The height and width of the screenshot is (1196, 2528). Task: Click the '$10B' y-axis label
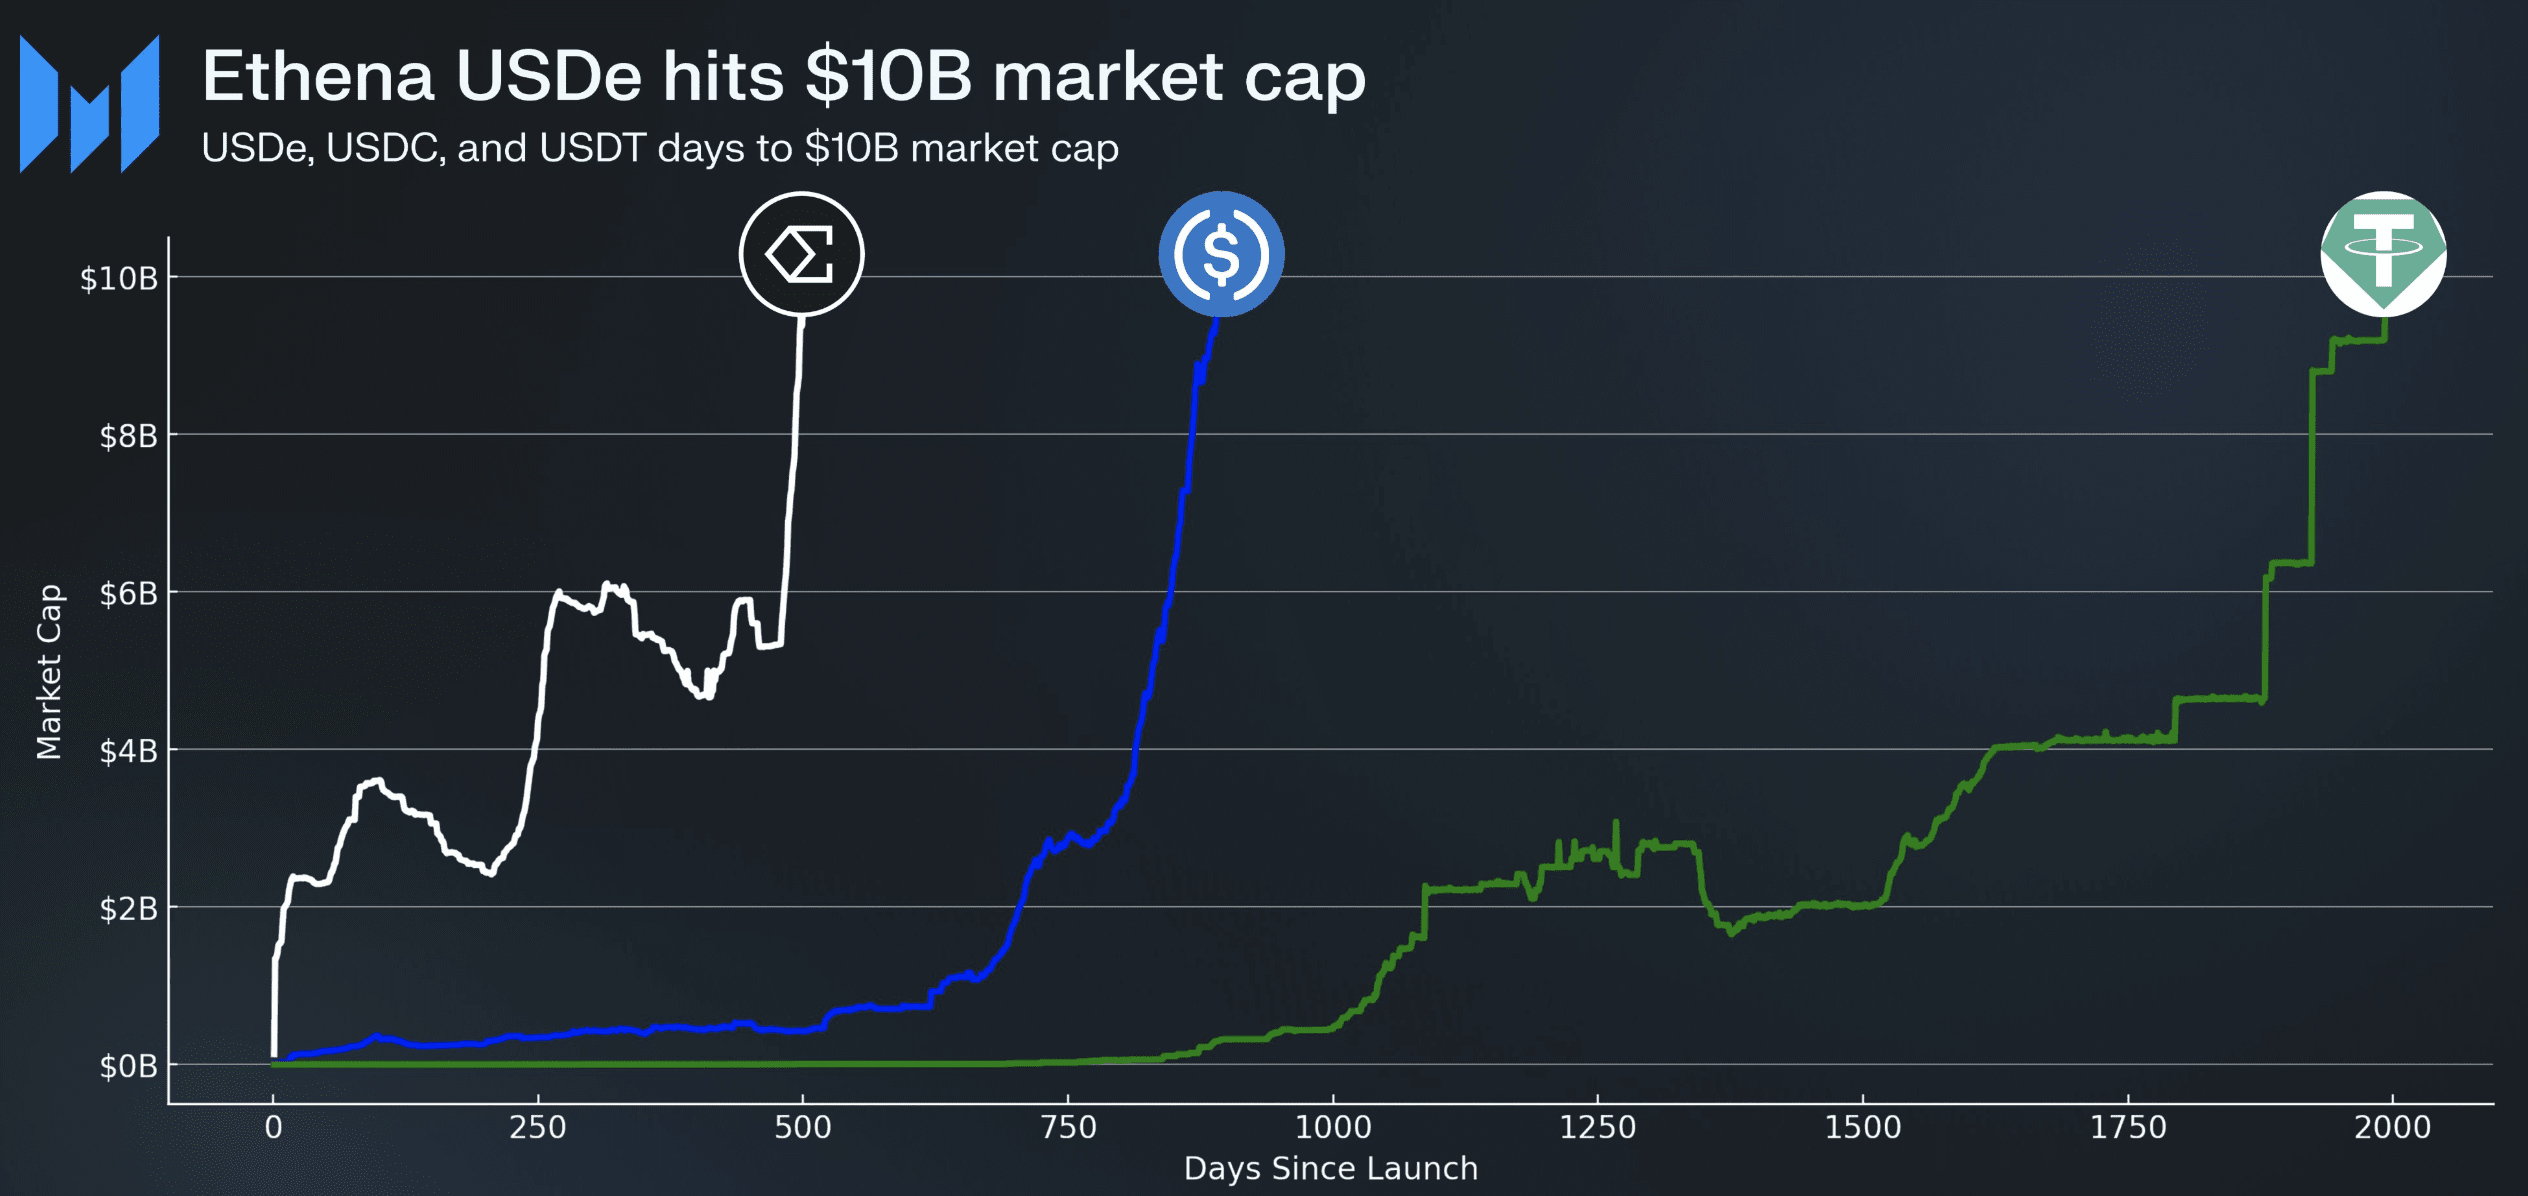coord(119,278)
